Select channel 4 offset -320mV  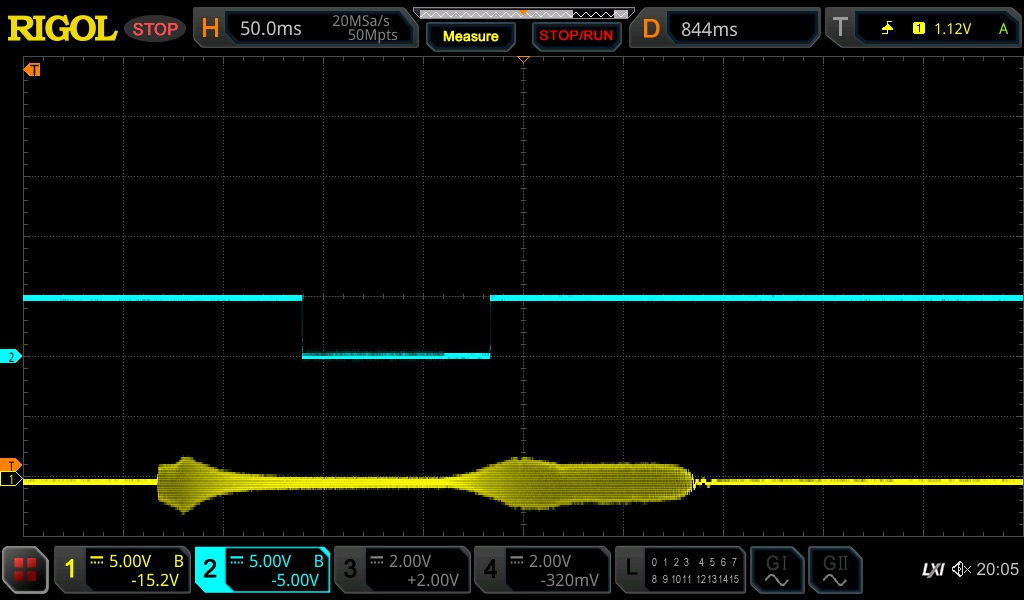(569, 580)
